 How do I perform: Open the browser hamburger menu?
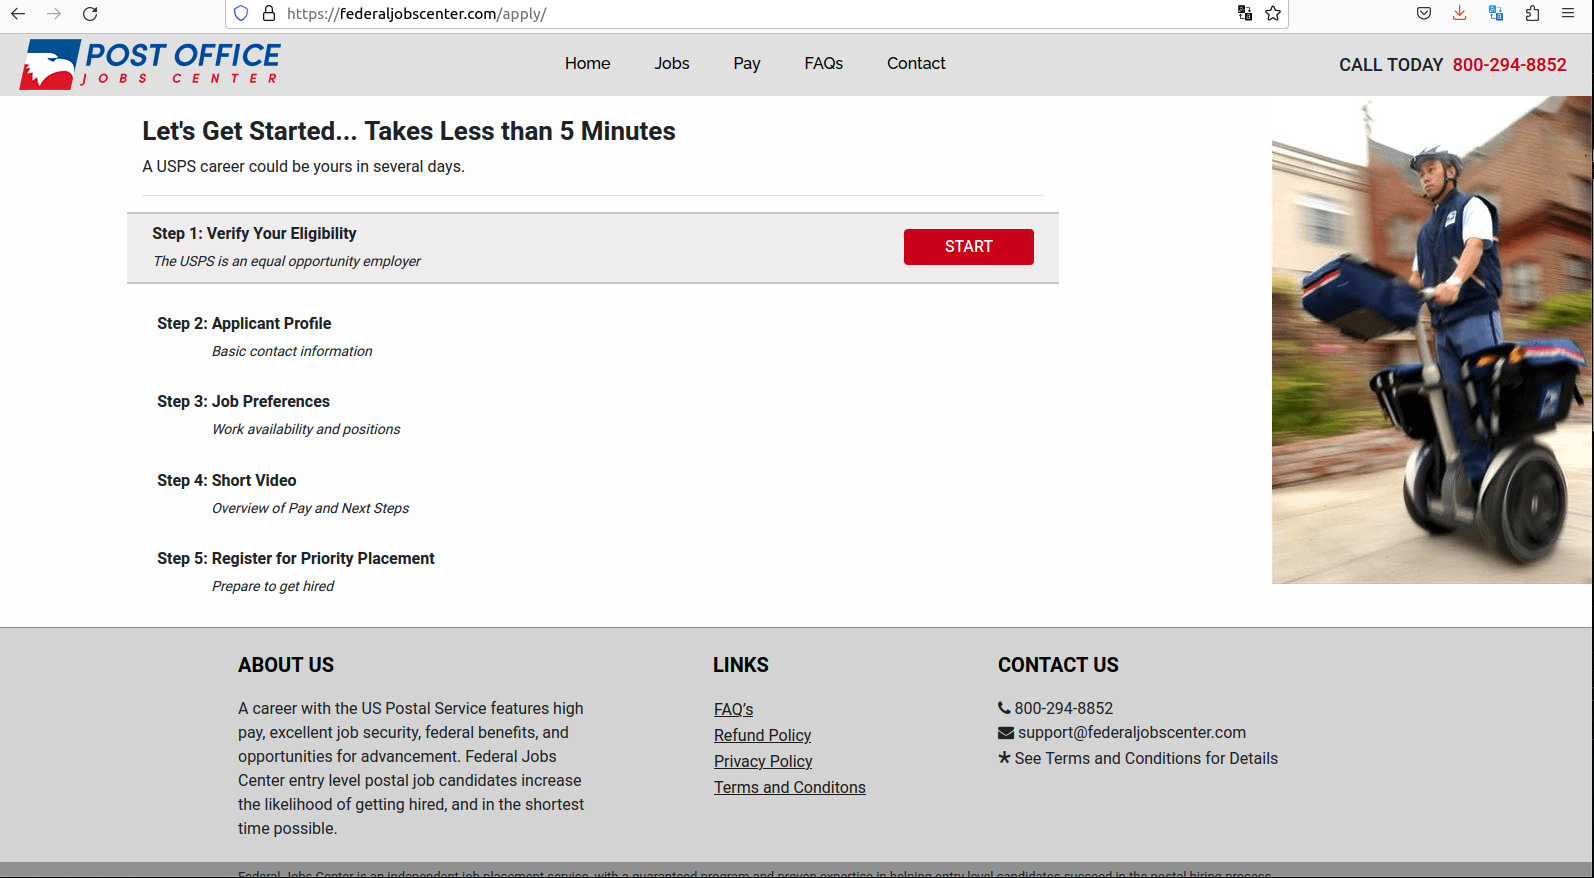pyautogui.click(x=1568, y=13)
